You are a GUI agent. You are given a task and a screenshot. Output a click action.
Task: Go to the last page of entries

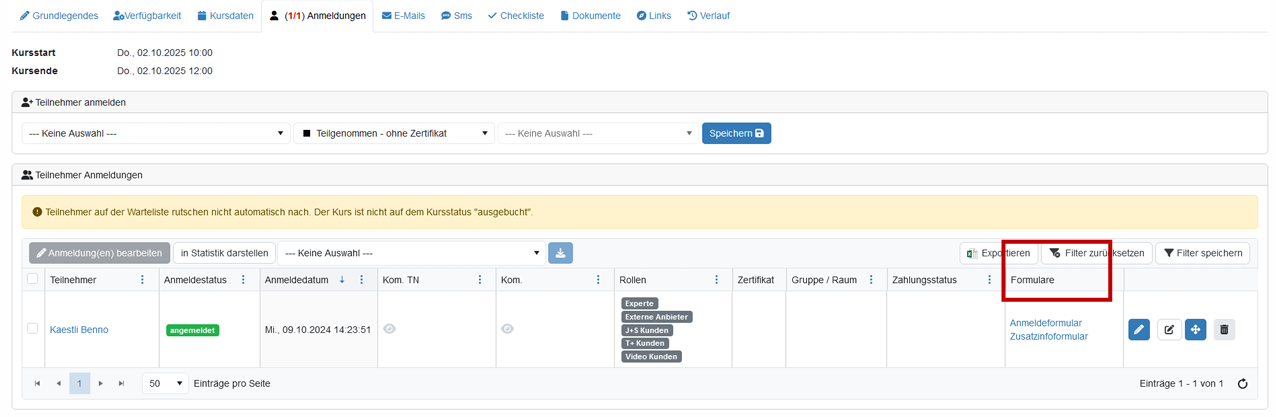pos(122,384)
